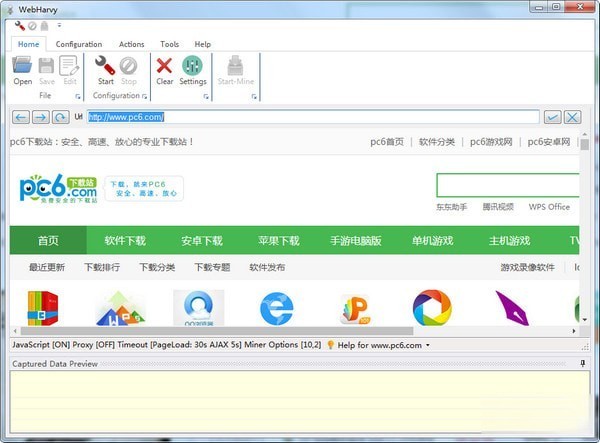Open the Configuration ribbon tab
This screenshot has width=600, height=443.
coord(79,44)
